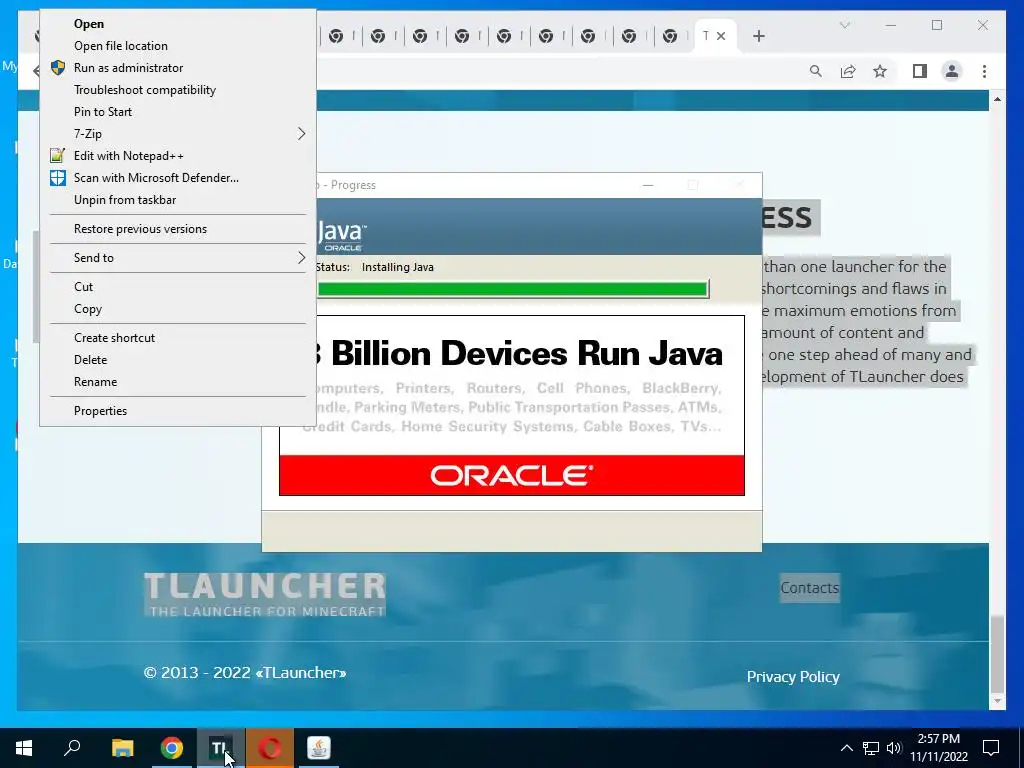Screen dimensions: 1024x768
Task: Select Copy from the context menu
Action: pos(88,309)
